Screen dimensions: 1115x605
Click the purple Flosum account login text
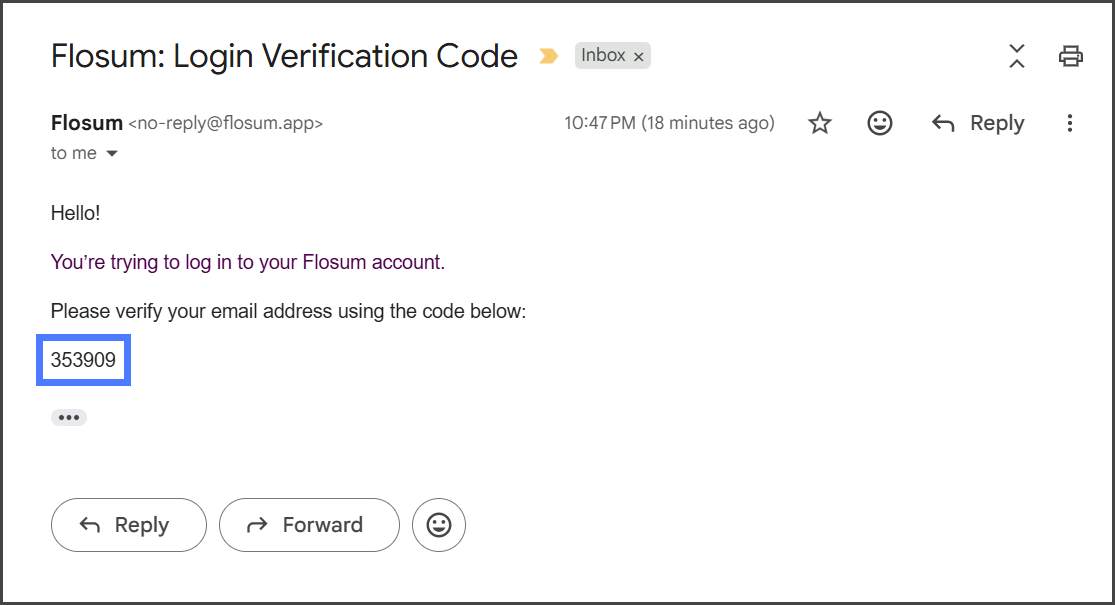[248, 262]
